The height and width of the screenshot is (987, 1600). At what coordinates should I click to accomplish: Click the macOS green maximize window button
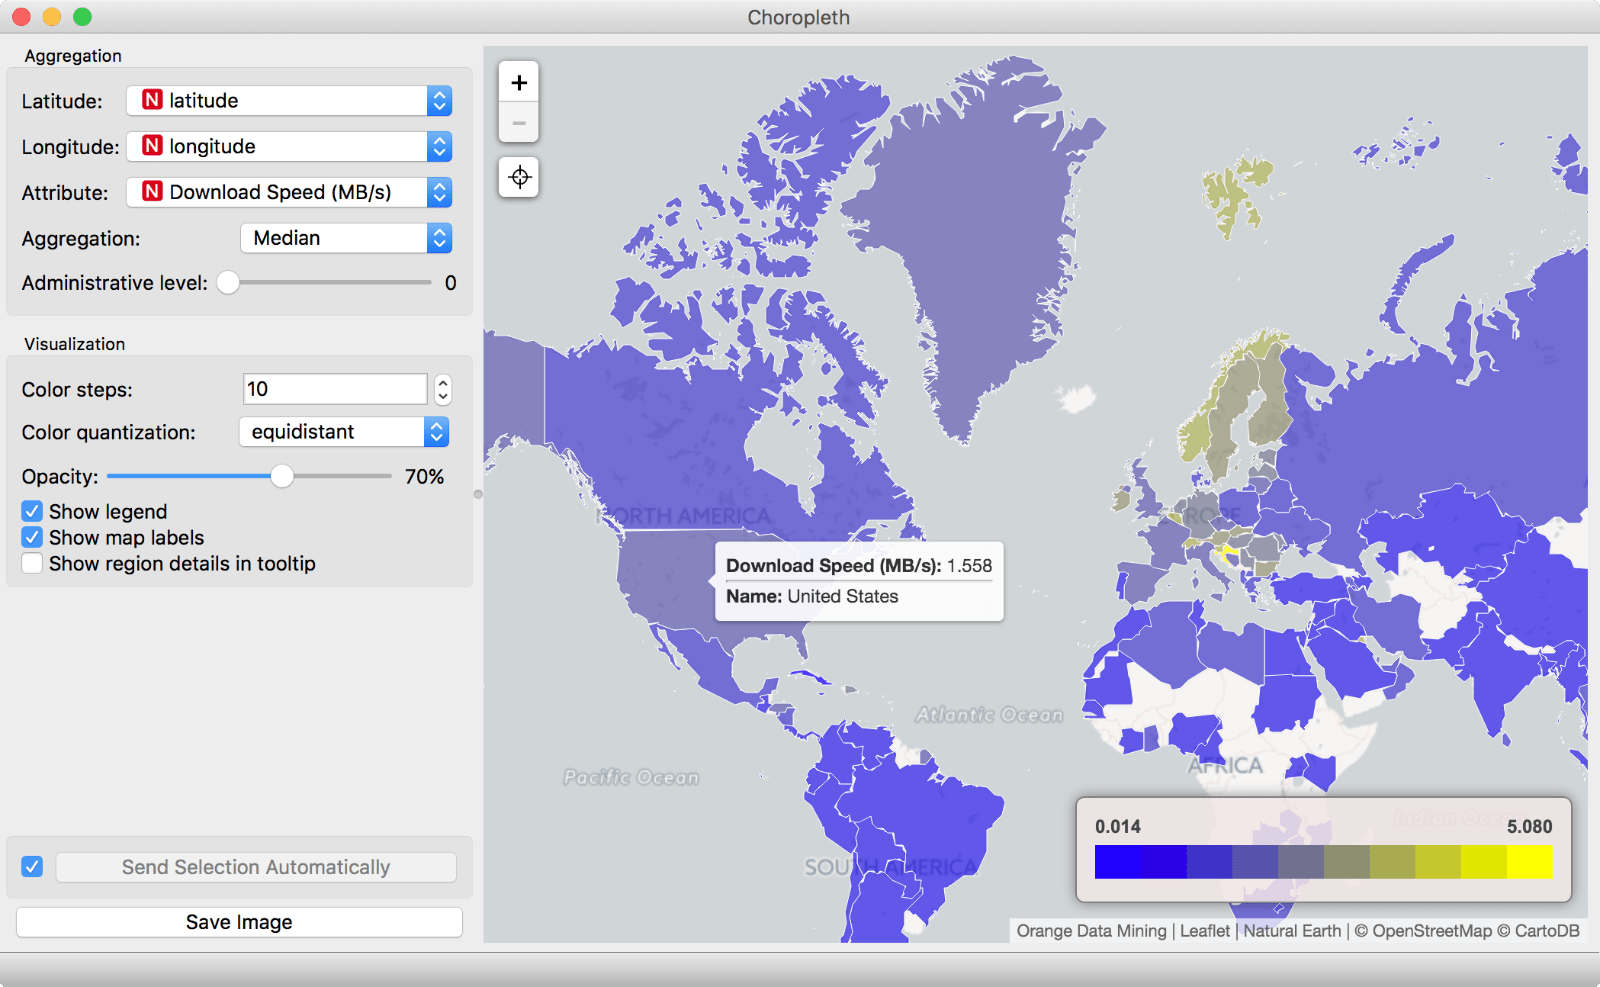[x=83, y=17]
